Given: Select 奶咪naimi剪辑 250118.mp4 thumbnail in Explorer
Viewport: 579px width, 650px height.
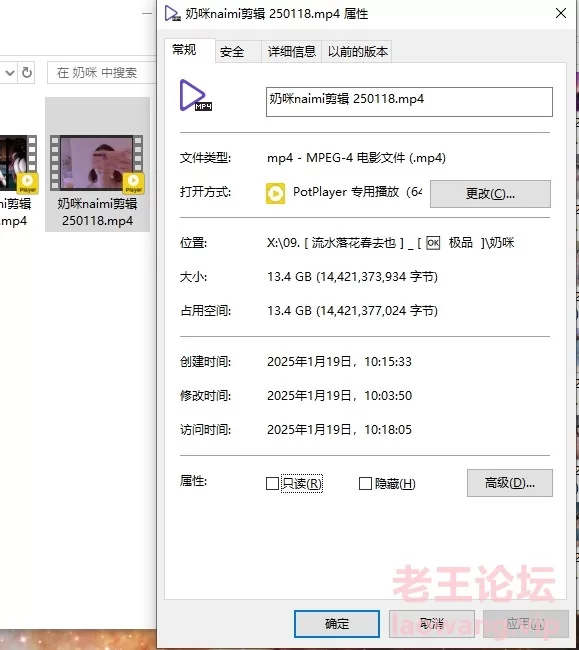Looking at the screenshot, I should coord(97,164).
